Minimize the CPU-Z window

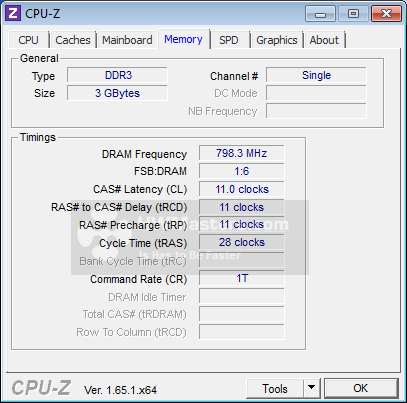(x=320, y=14)
